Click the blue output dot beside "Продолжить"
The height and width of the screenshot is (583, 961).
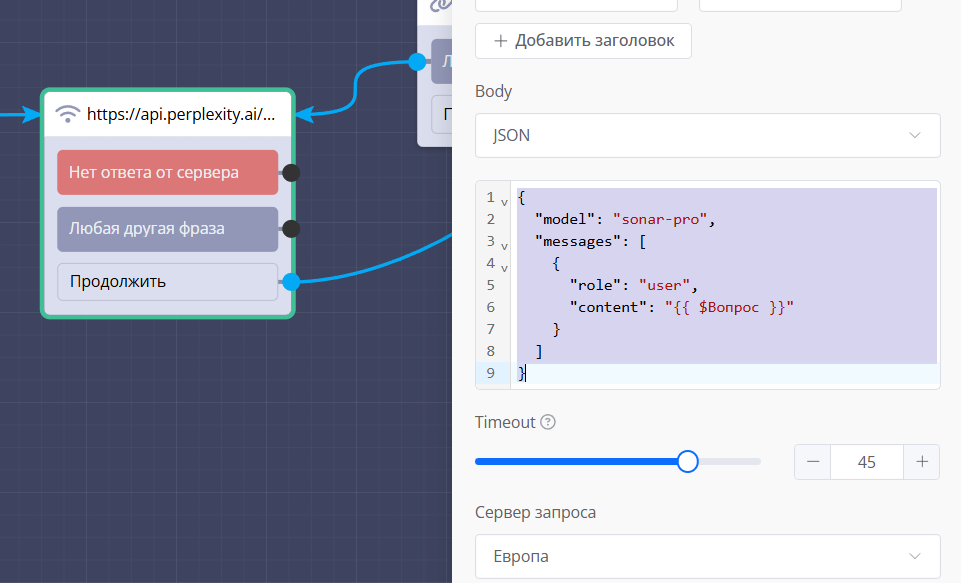point(291,282)
